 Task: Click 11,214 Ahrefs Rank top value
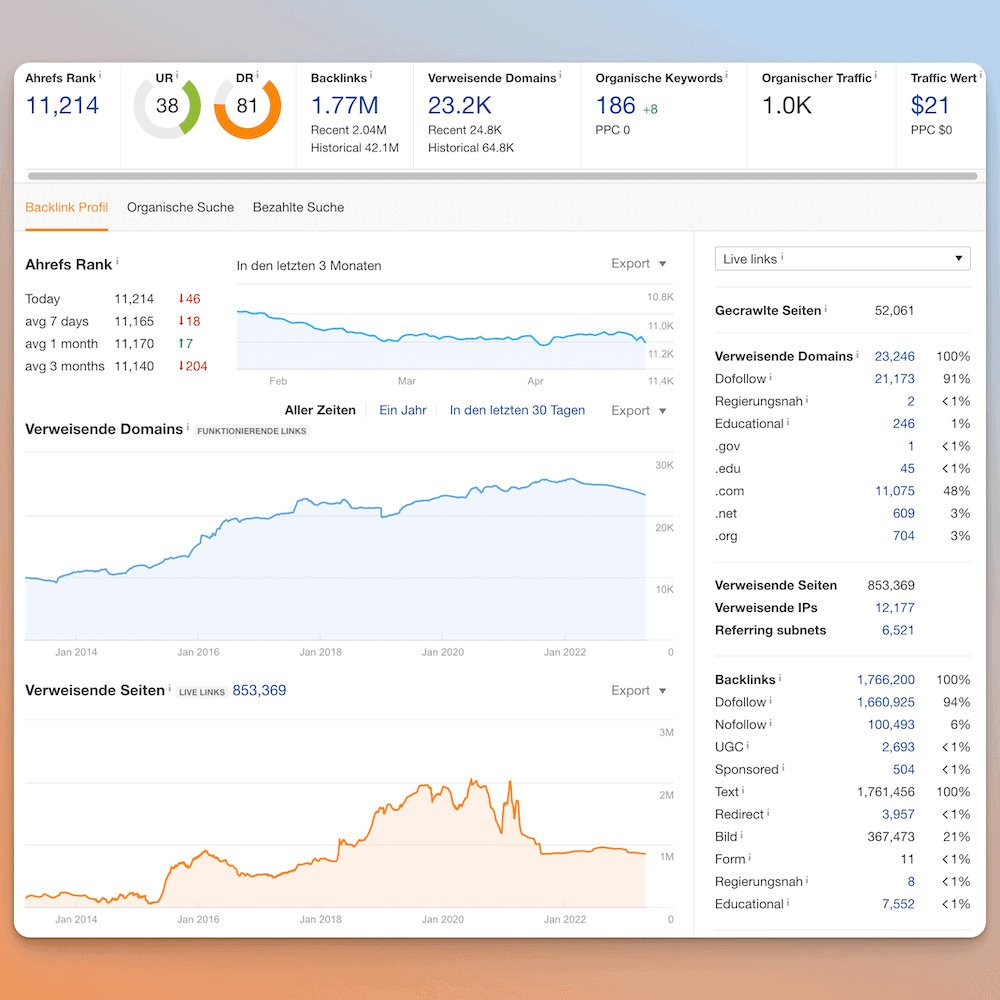62,105
